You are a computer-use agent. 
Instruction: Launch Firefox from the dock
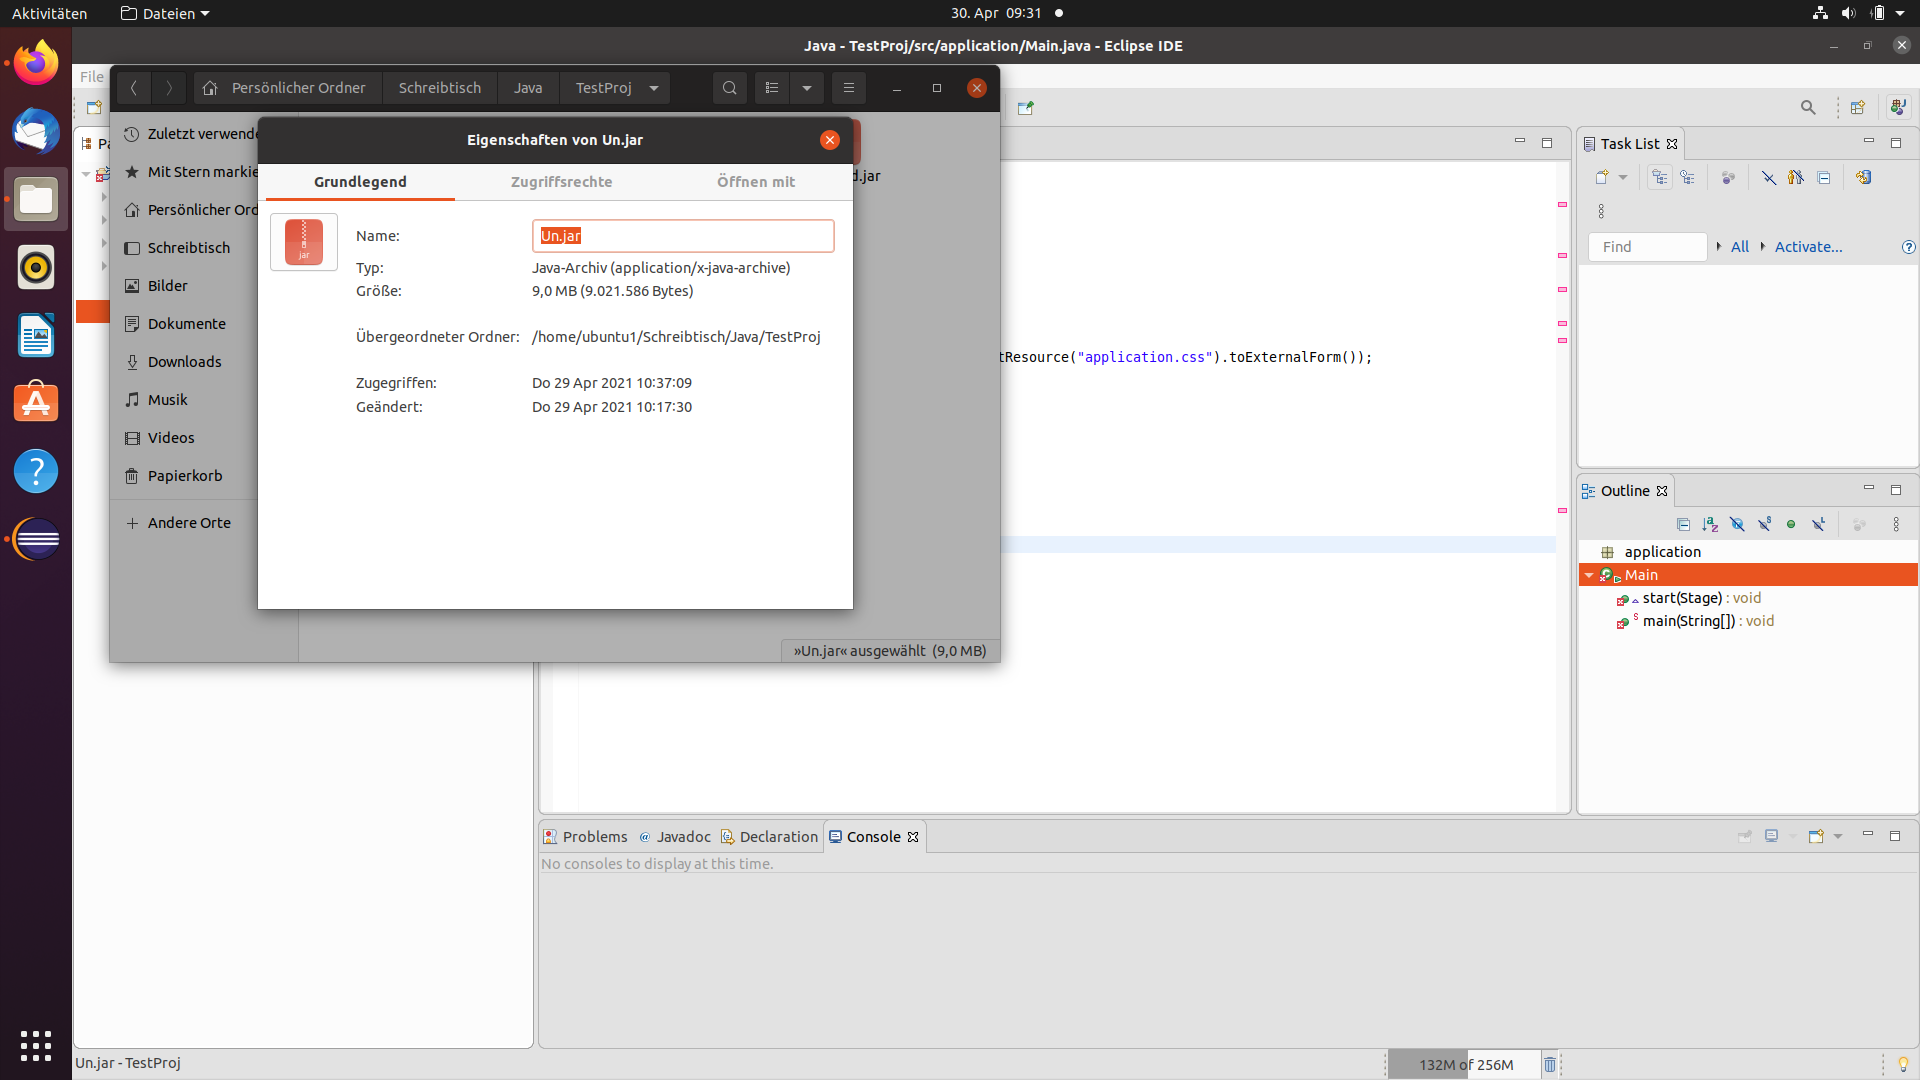[x=36, y=63]
